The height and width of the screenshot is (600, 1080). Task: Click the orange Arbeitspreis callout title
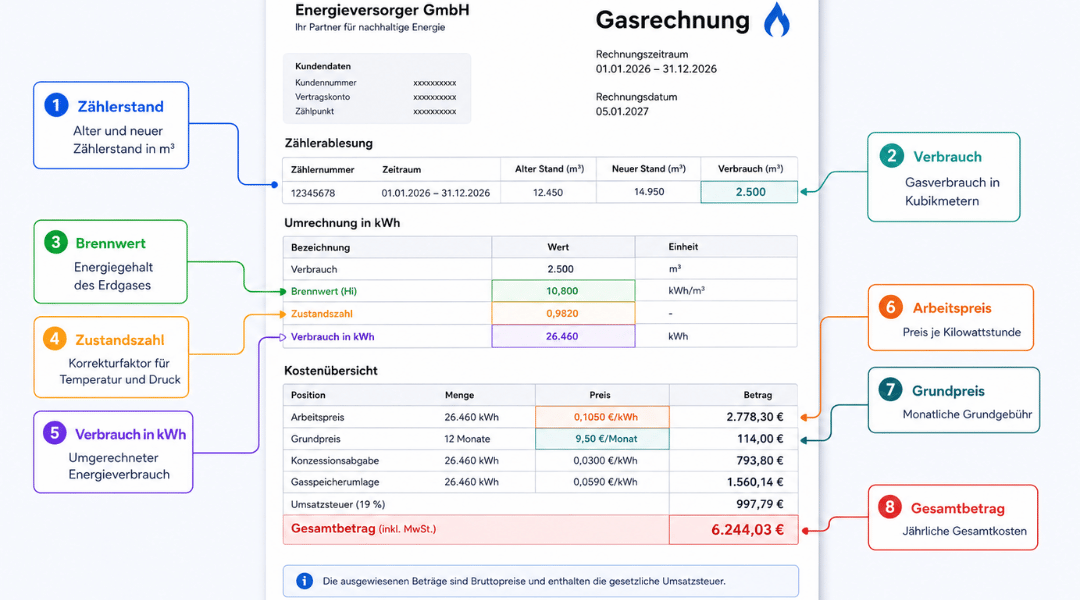click(952, 308)
